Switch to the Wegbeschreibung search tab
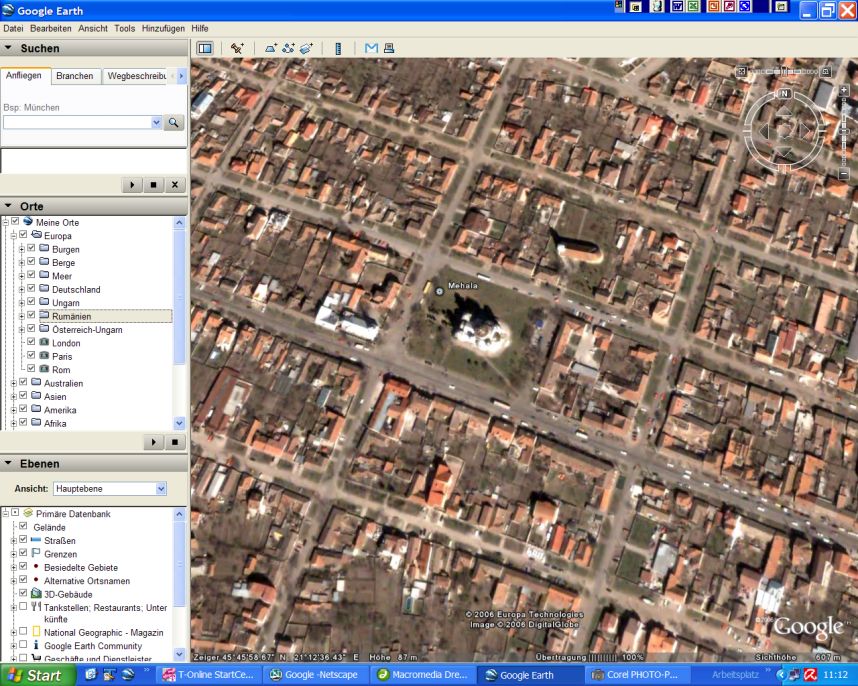 (137, 76)
